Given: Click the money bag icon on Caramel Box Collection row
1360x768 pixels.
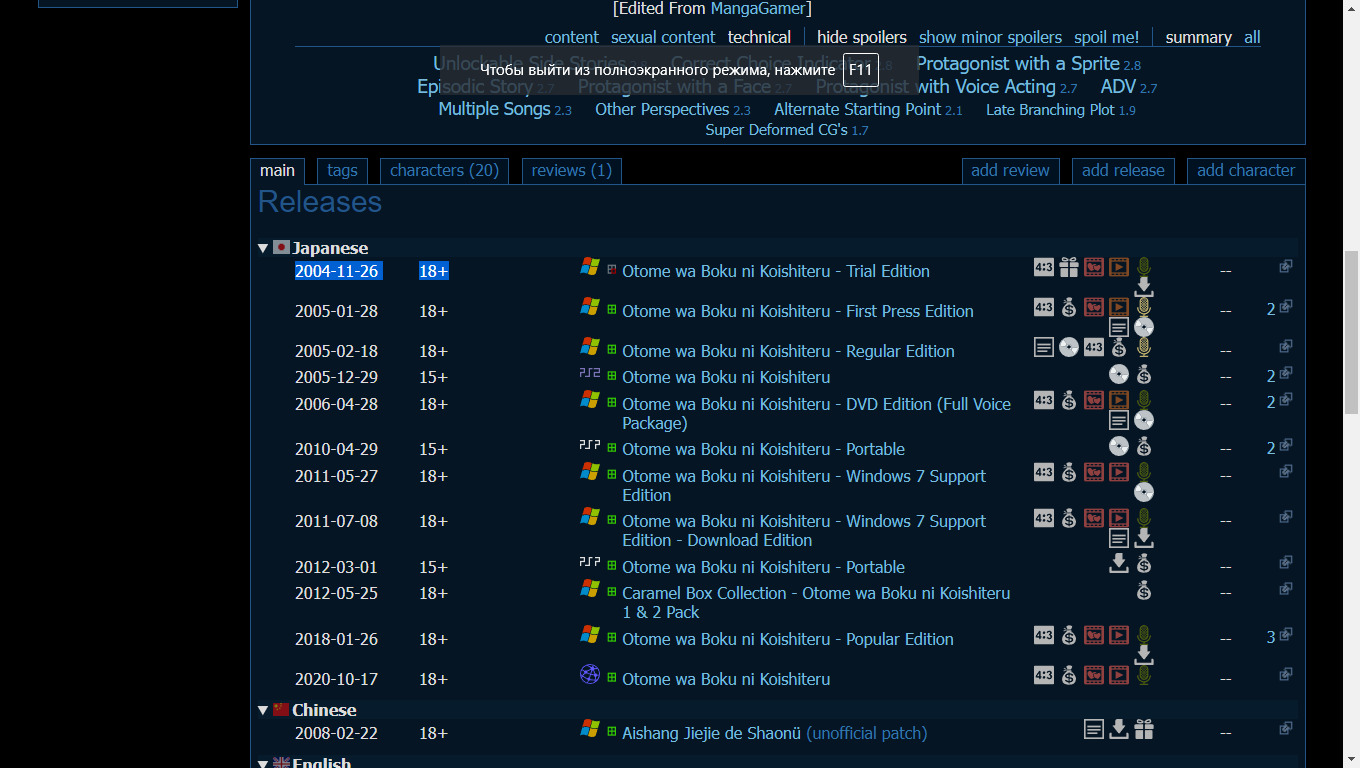Looking at the screenshot, I should (x=1144, y=591).
